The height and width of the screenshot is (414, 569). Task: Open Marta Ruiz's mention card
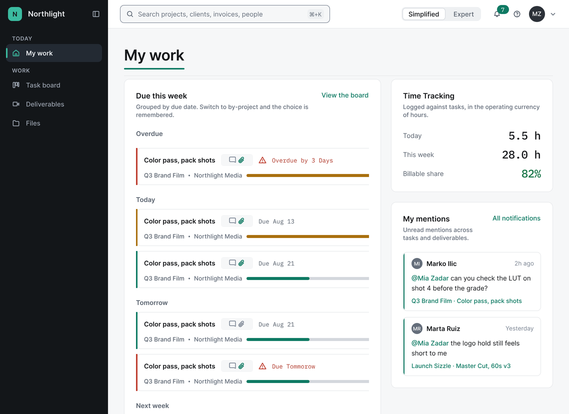point(472,347)
